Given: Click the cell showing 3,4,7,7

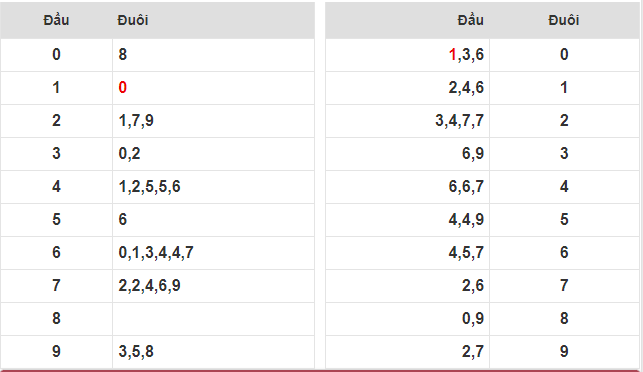Looking at the screenshot, I should [408, 121].
